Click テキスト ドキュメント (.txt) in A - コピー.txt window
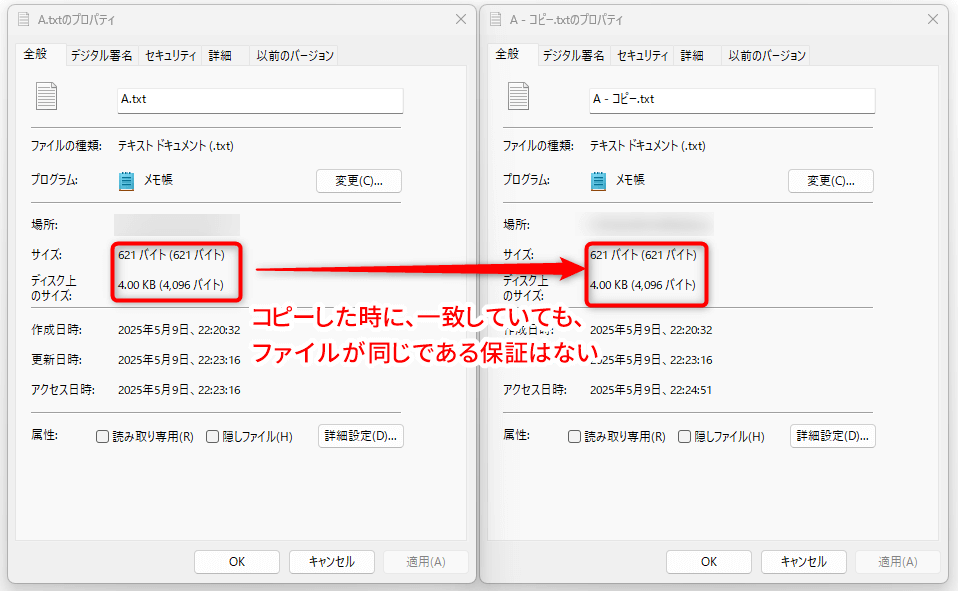This screenshot has height=591, width=958. point(648,146)
